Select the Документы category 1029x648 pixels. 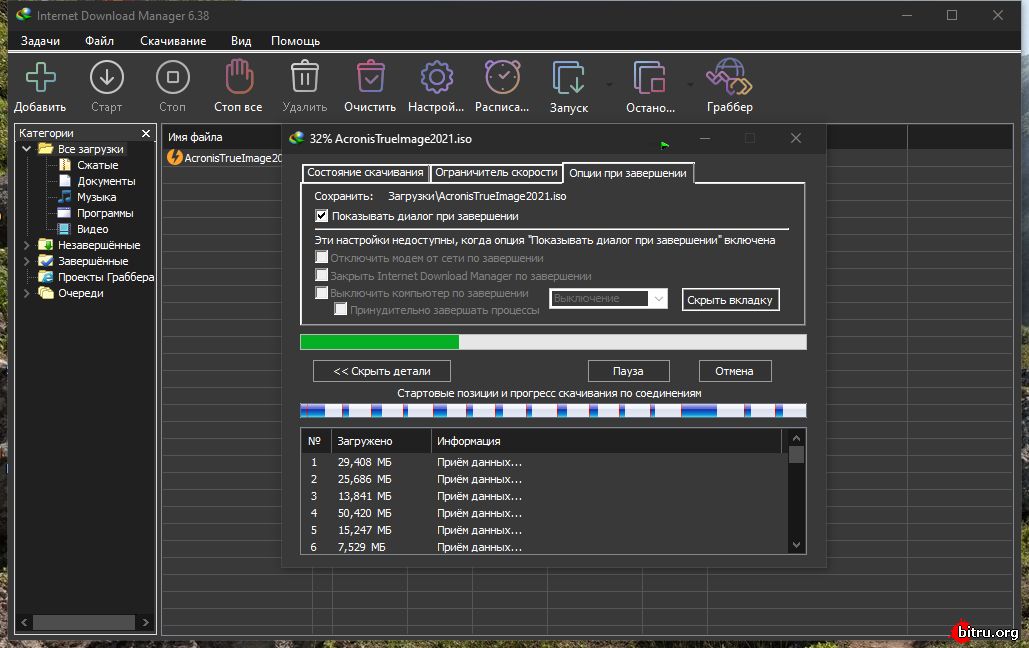pos(106,181)
